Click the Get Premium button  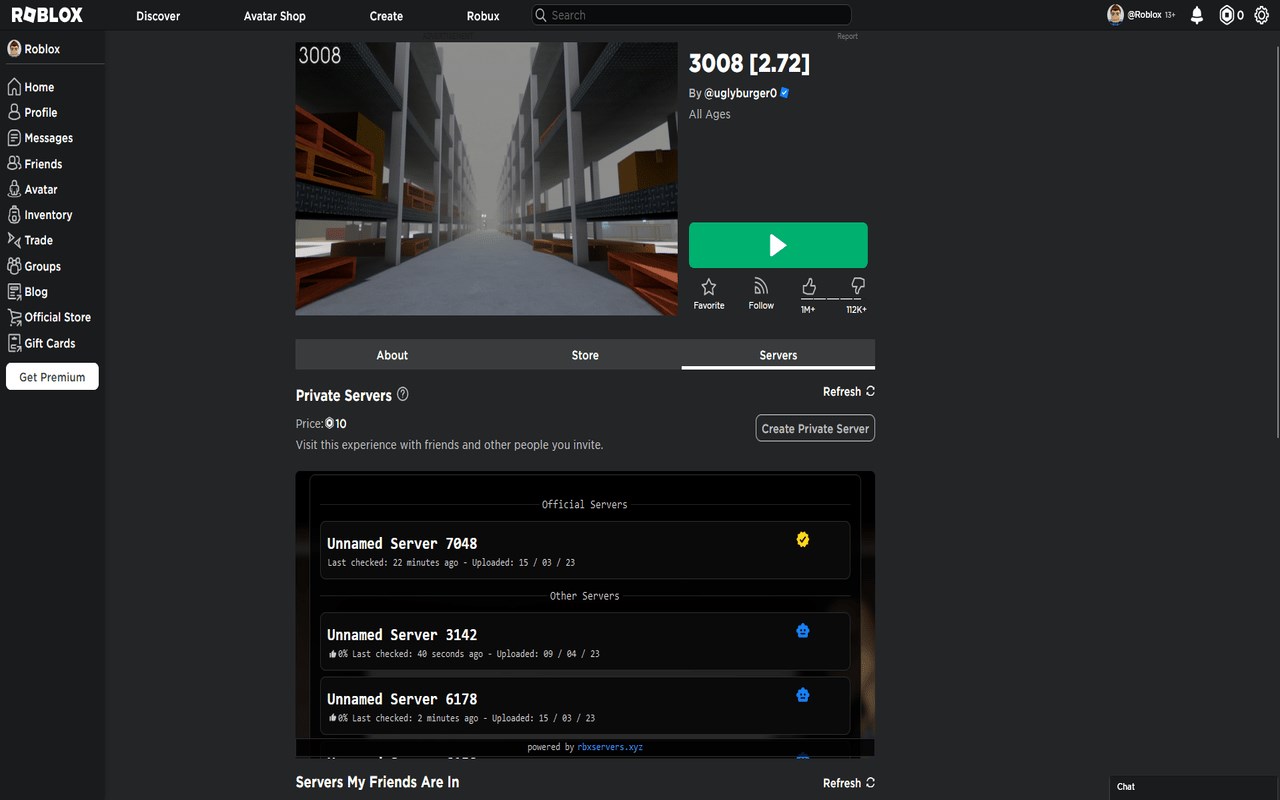(52, 377)
